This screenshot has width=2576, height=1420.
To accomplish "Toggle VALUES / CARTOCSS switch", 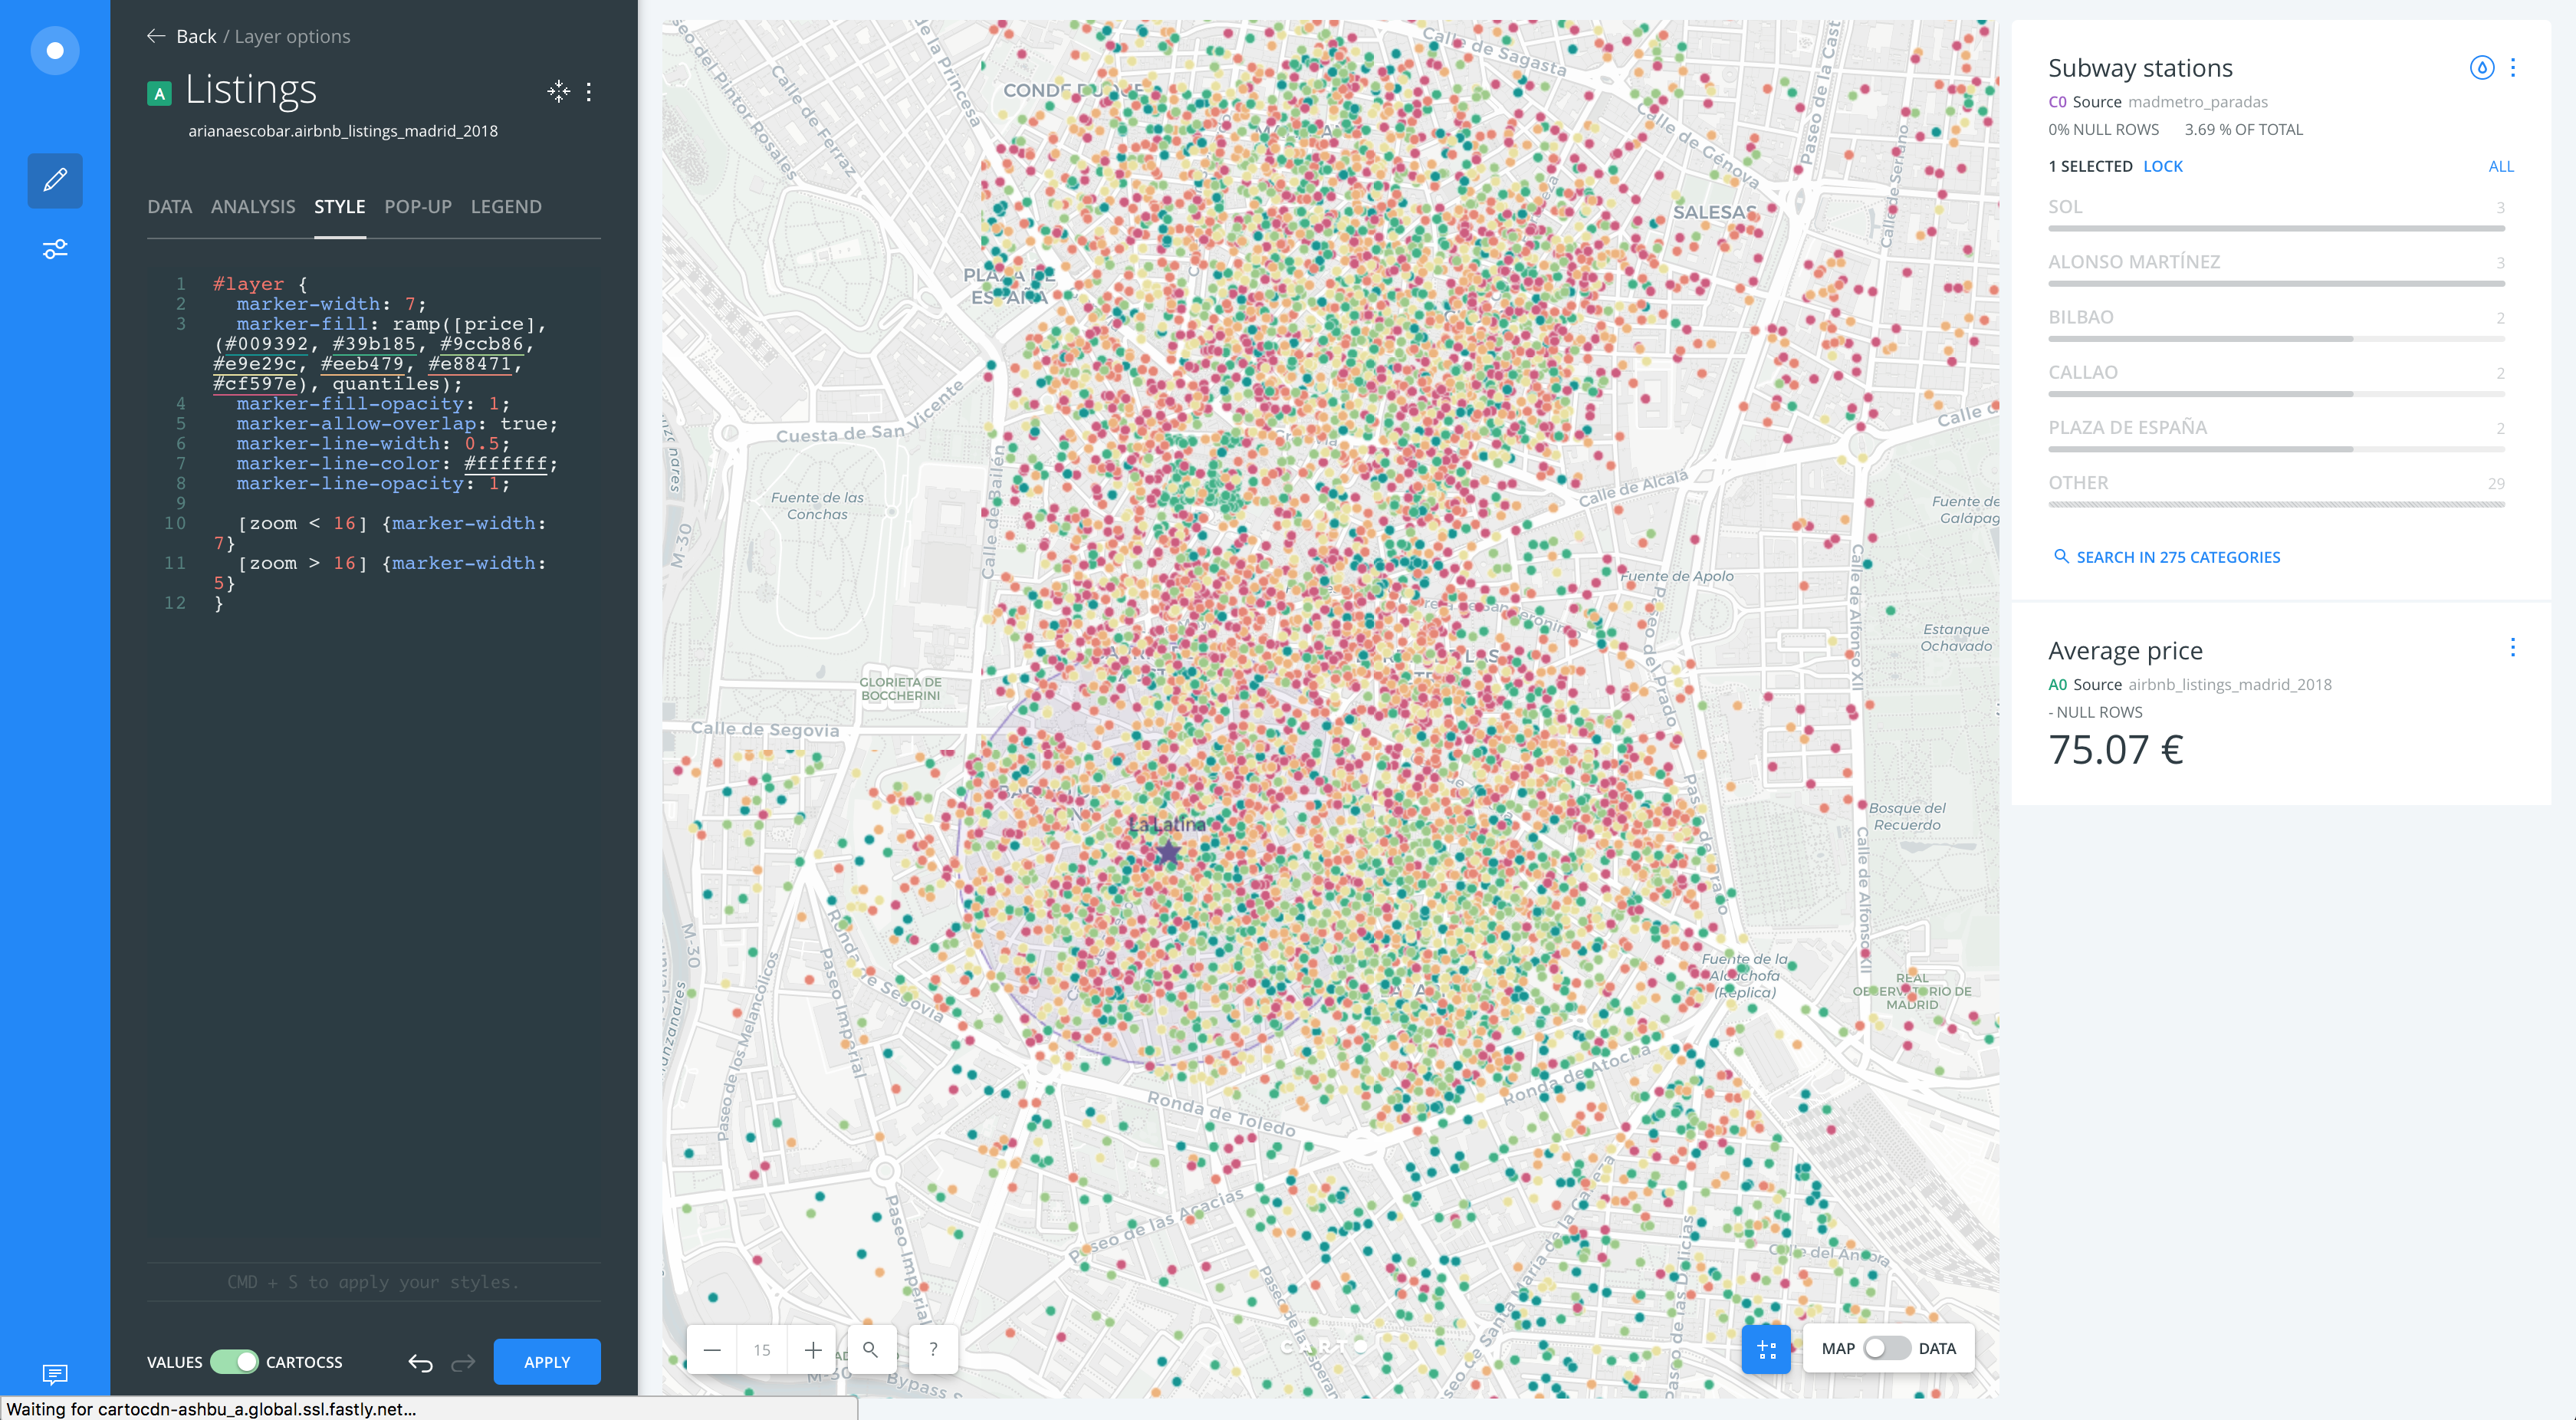I will point(235,1362).
